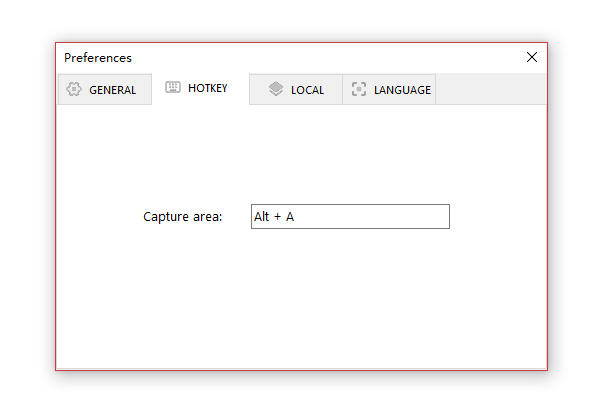
Task: Open the LOCAL tab
Action: pyautogui.click(x=296, y=90)
